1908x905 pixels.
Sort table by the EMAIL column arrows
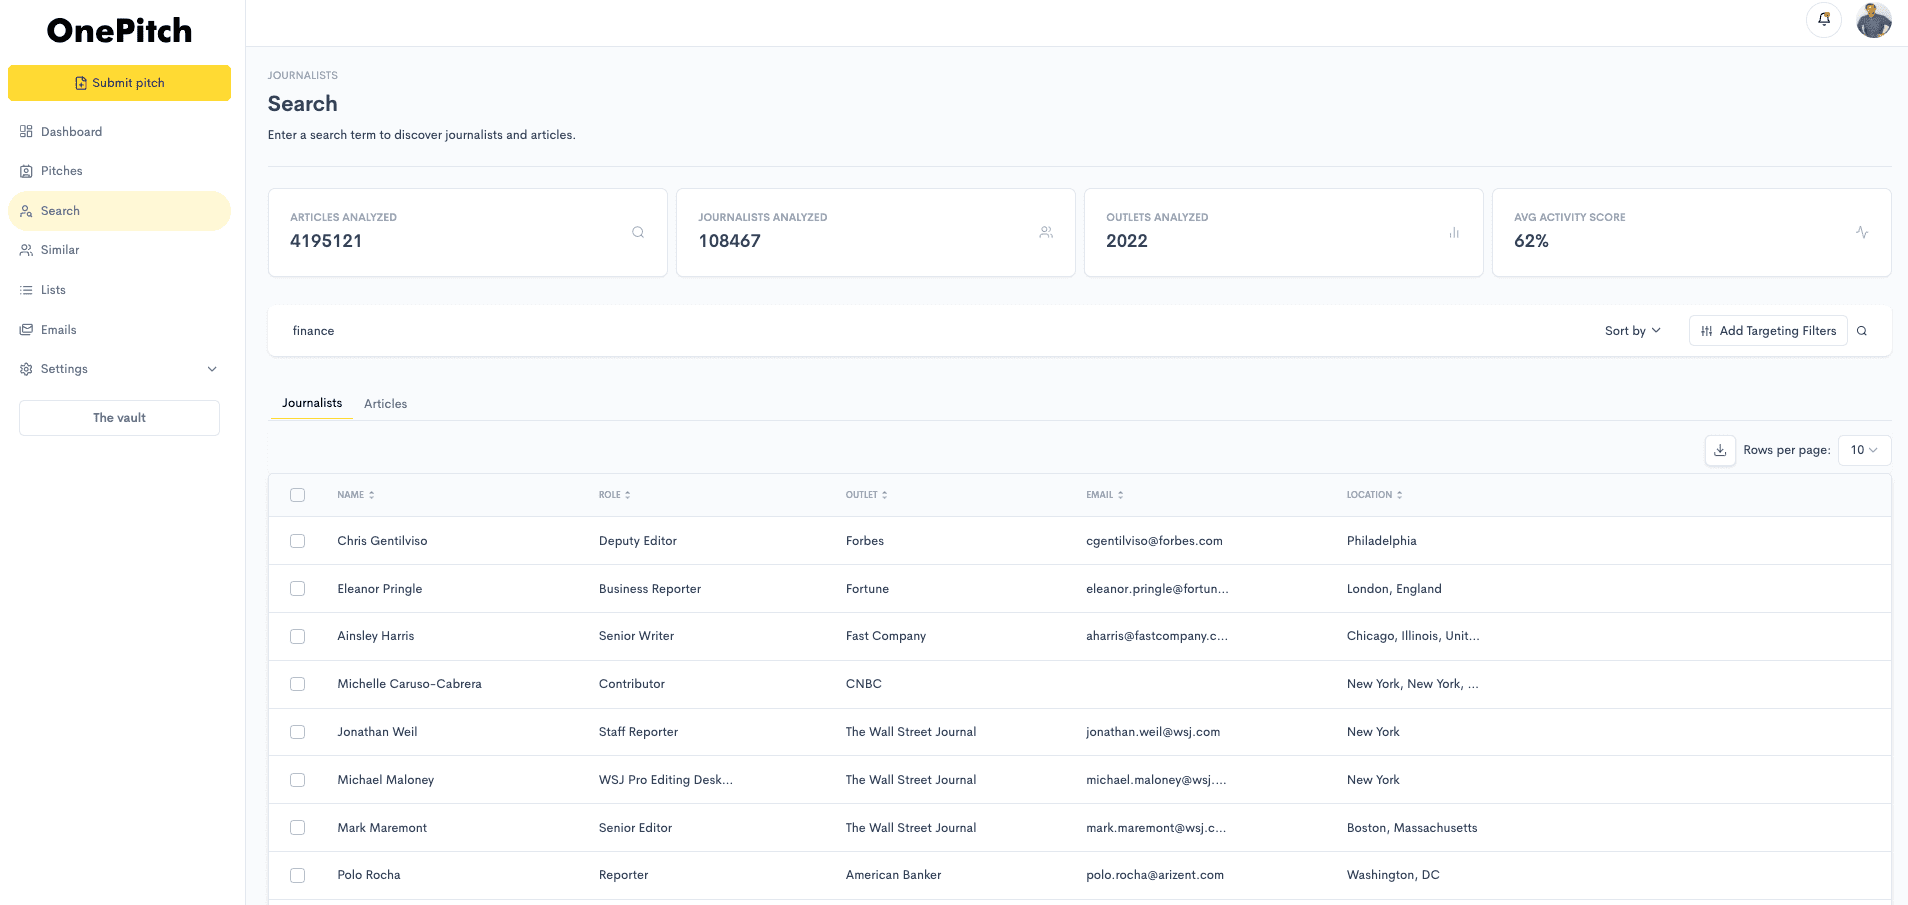[x=1121, y=495]
